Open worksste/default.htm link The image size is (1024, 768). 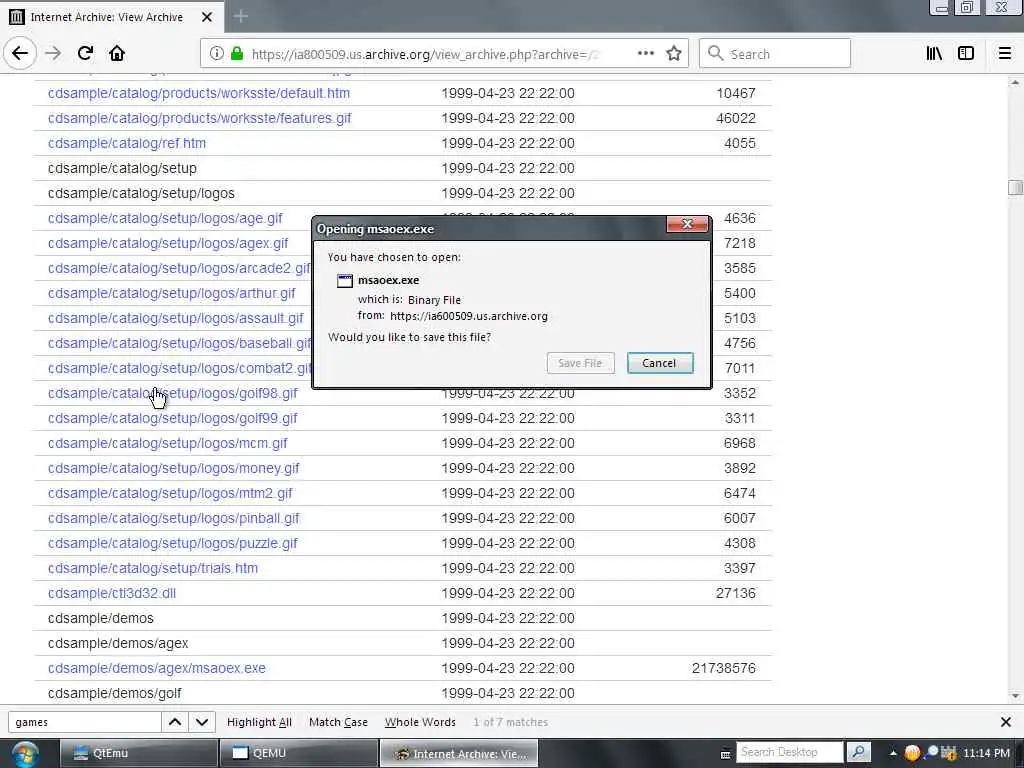(199, 93)
